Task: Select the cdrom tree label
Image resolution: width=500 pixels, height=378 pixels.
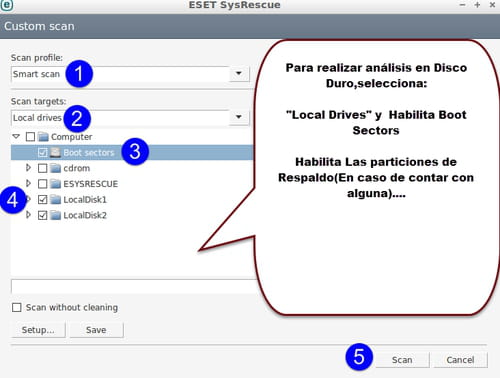Action: [x=77, y=168]
